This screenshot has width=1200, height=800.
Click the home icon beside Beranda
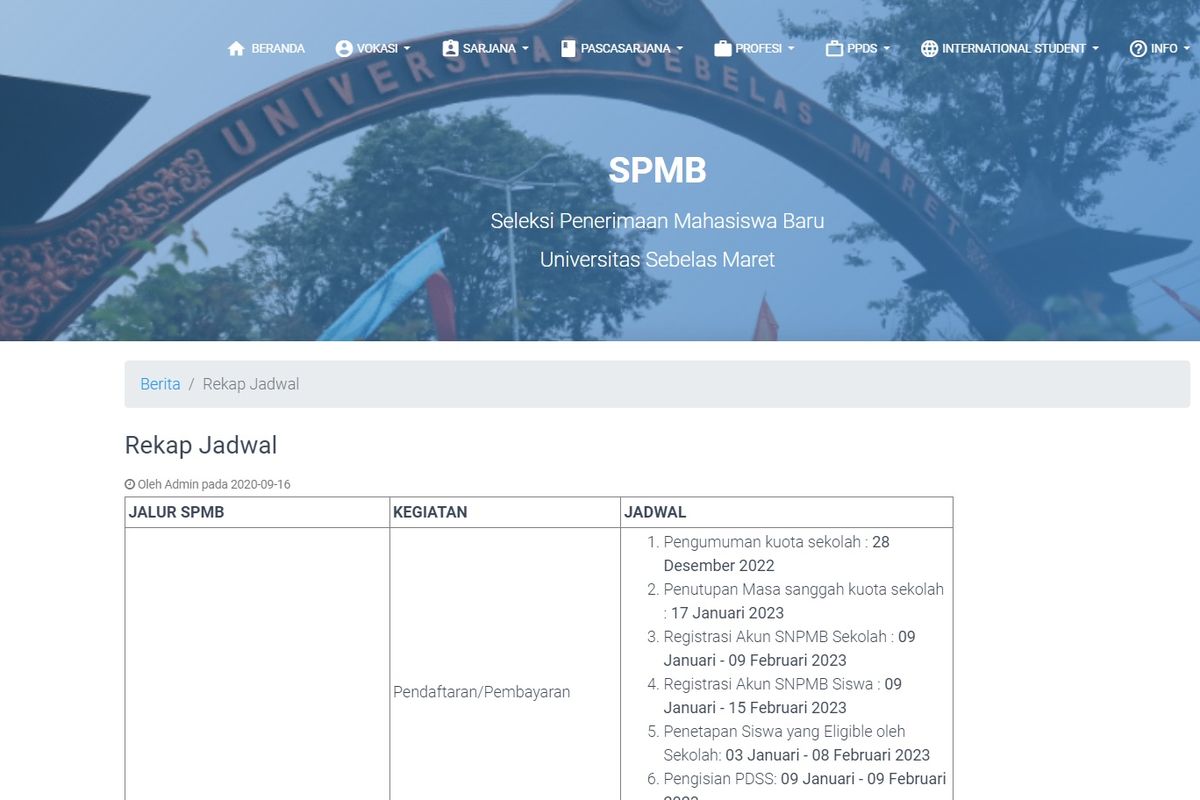click(x=236, y=48)
